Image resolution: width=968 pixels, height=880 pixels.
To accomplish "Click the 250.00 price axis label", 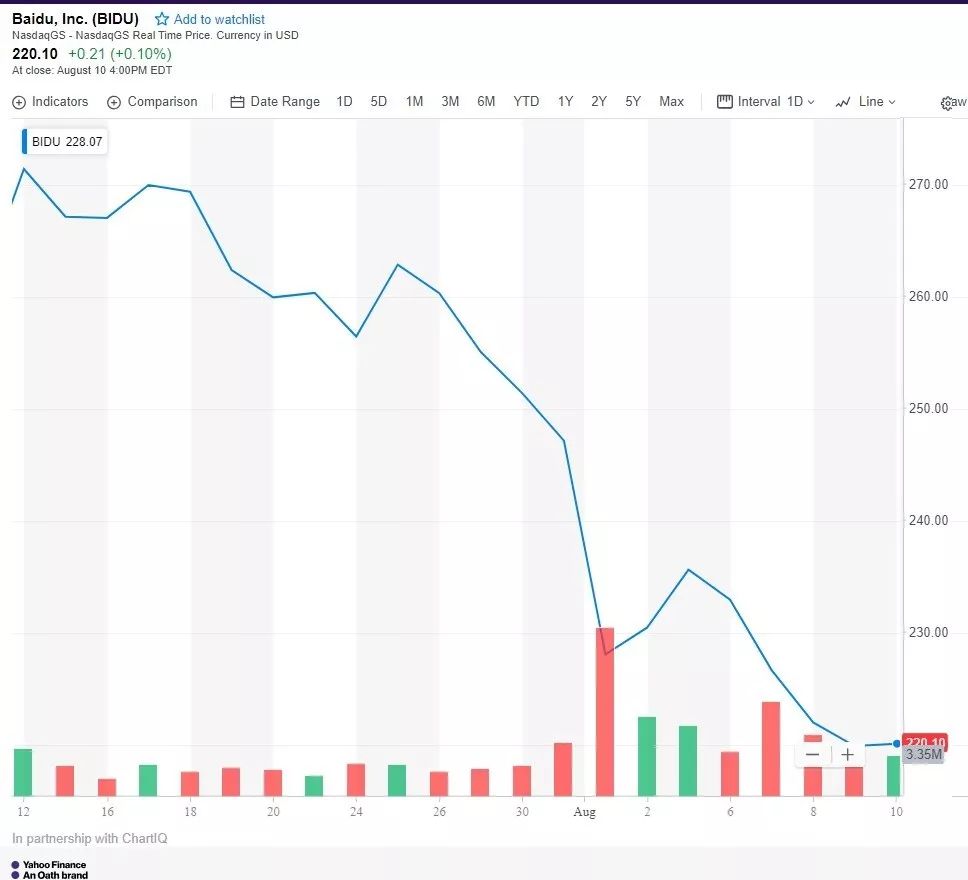I will click(928, 408).
